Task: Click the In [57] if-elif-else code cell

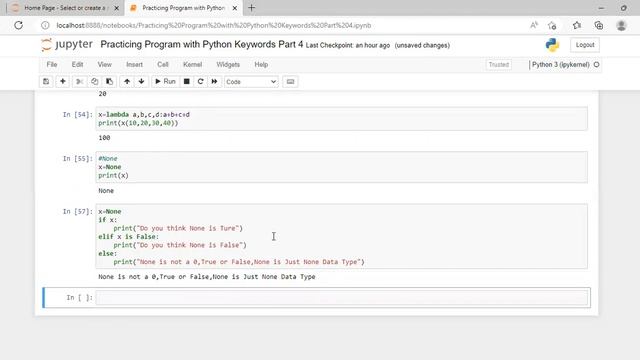Action: [x=342, y=236]
